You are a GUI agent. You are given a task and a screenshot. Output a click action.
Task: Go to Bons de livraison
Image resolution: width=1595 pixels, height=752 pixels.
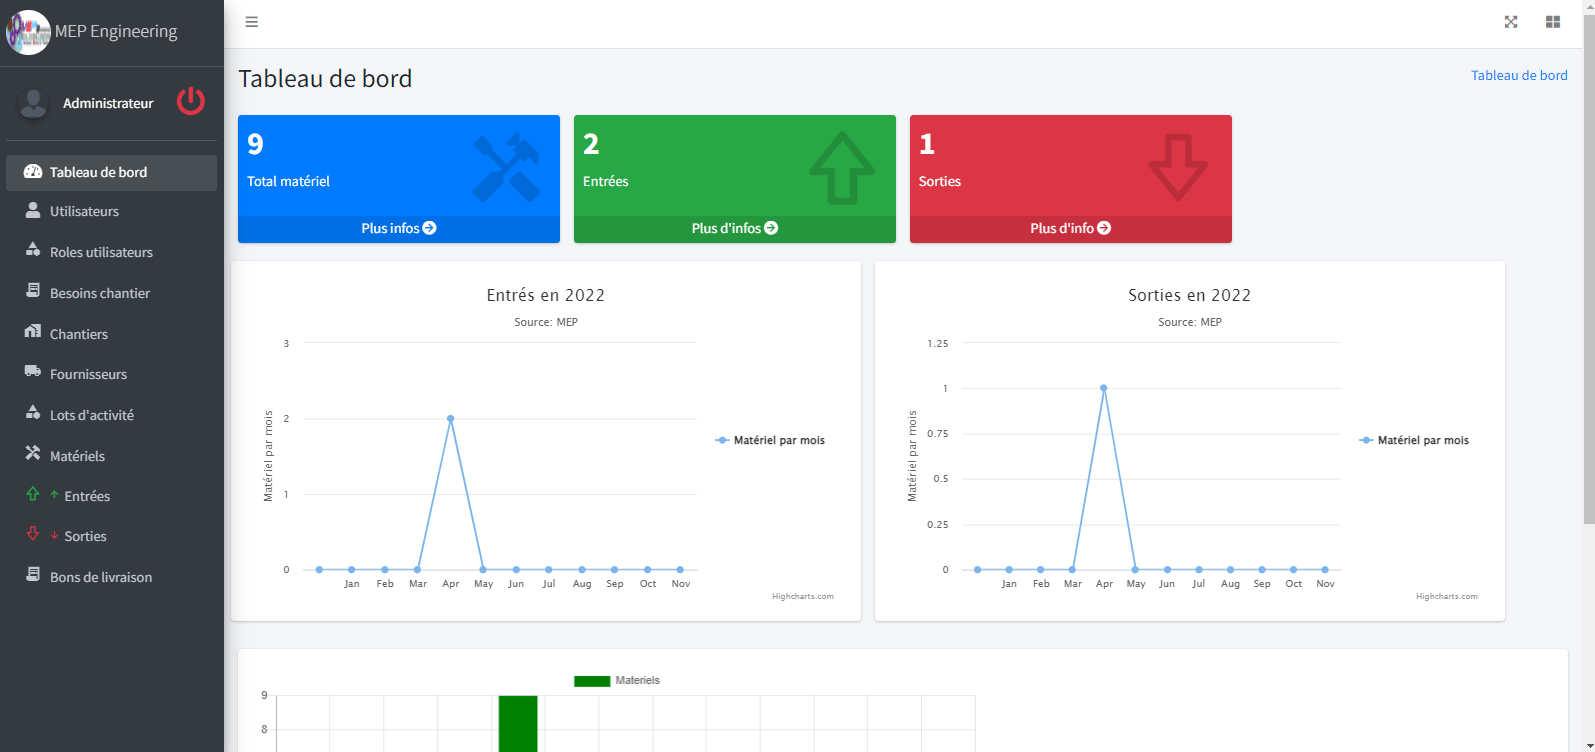101,577
